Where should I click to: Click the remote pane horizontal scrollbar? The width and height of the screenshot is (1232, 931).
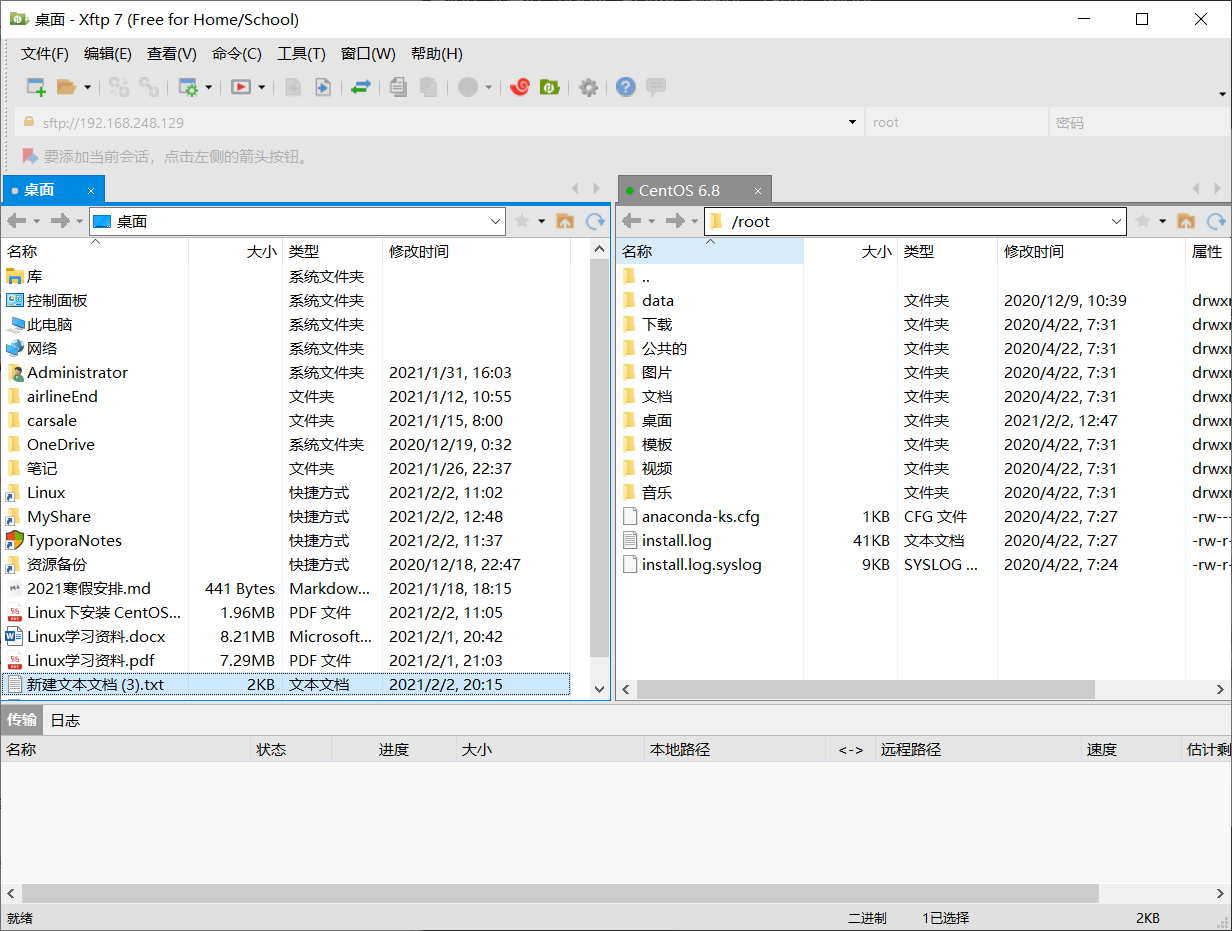tap(865, 690)
